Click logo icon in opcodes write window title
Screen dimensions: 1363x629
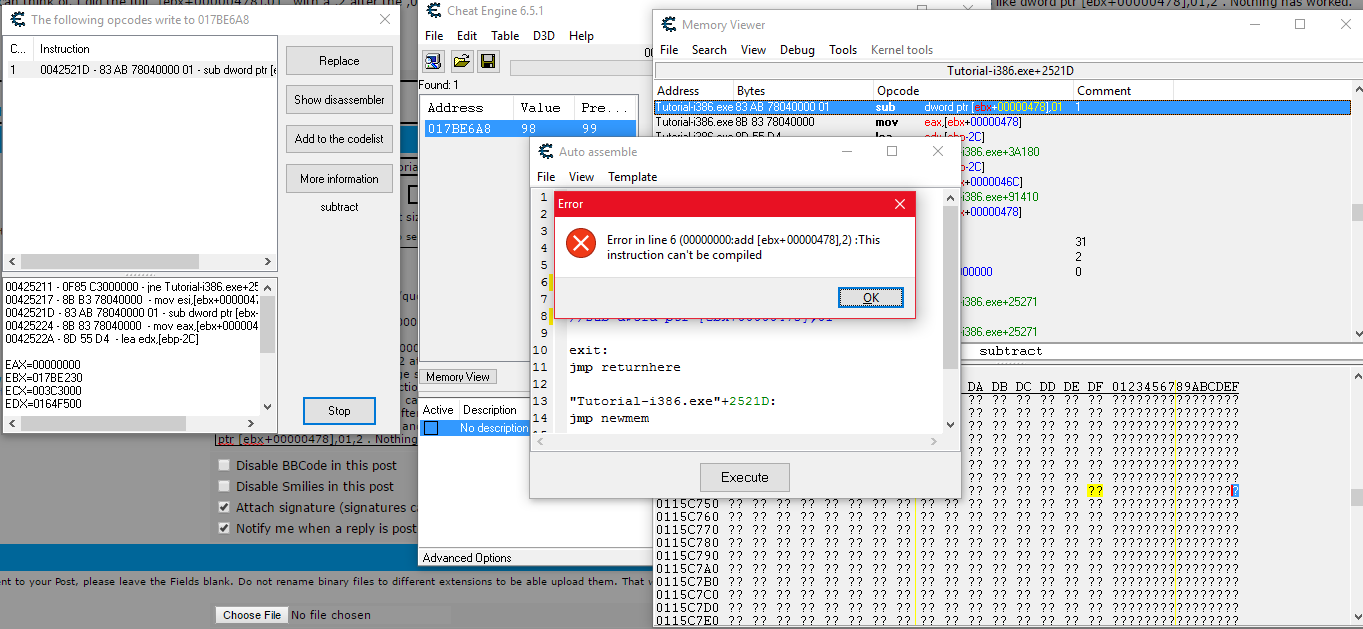click(17, 19)
